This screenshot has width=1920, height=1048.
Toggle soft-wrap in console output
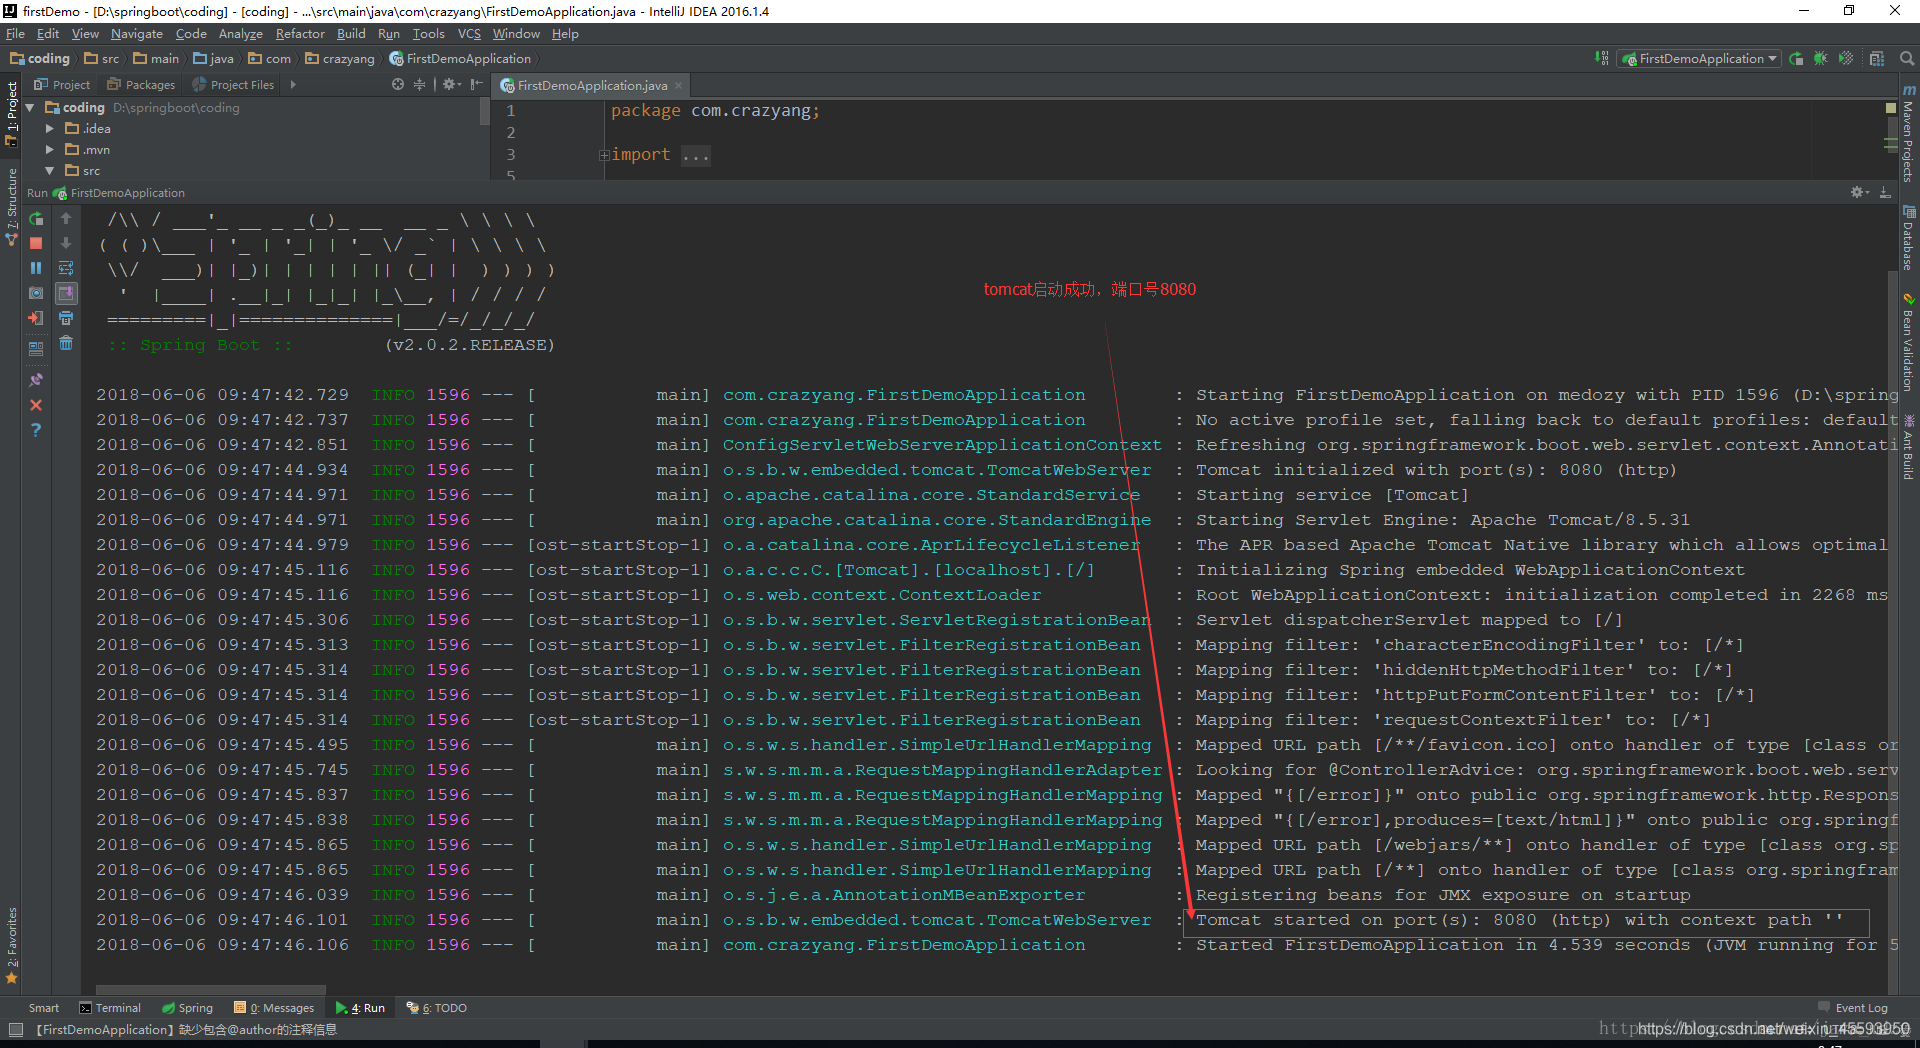pyautogui.click(x=66, y=268)
